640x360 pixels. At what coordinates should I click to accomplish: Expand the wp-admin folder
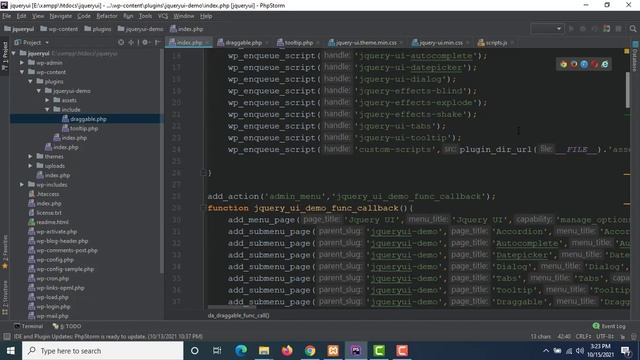pos(22,62)
